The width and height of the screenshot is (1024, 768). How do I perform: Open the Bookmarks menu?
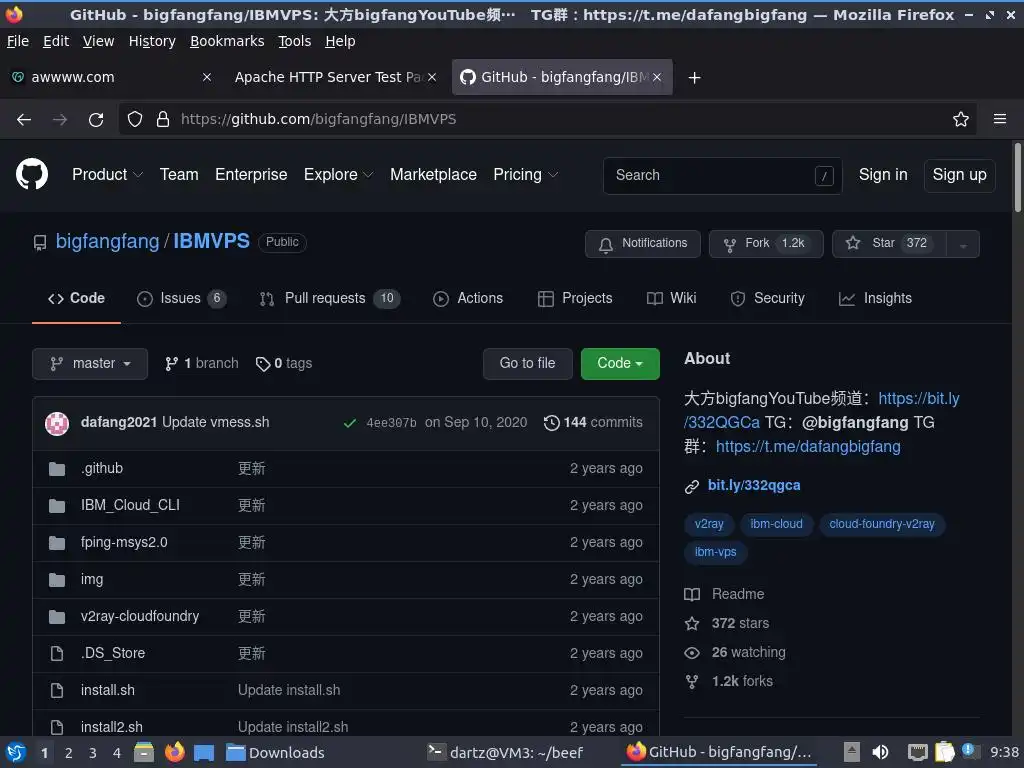(227, 41)
